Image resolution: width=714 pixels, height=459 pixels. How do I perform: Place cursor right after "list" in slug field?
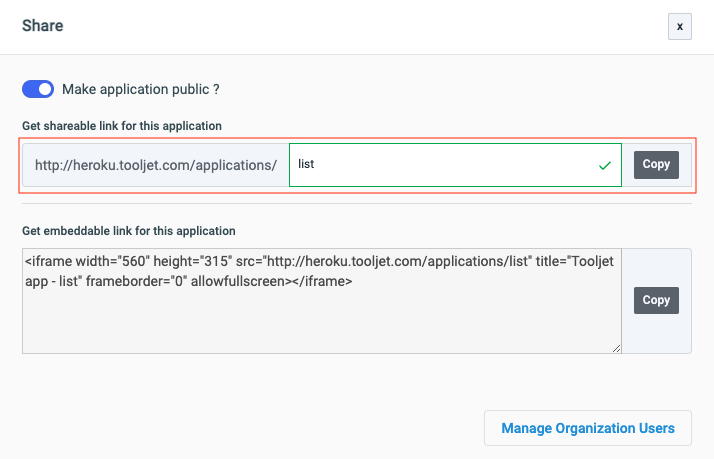(317, 165)
